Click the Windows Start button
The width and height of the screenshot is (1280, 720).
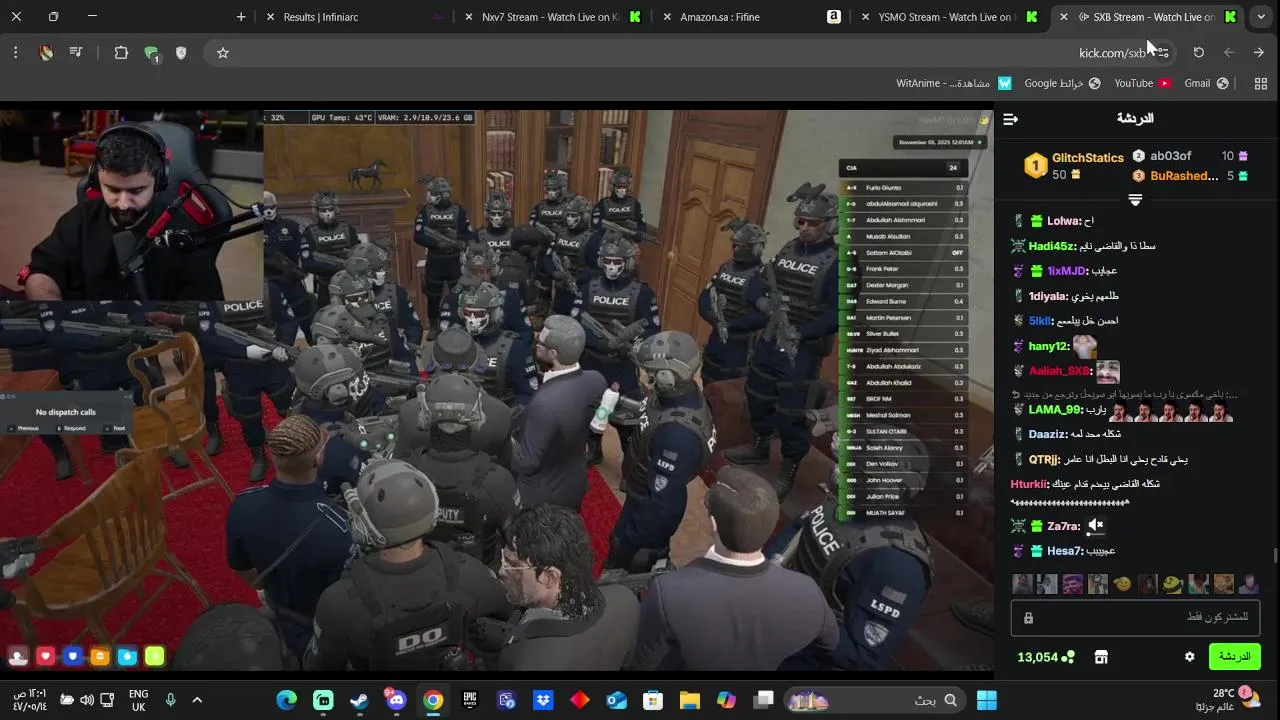(987, 700)
